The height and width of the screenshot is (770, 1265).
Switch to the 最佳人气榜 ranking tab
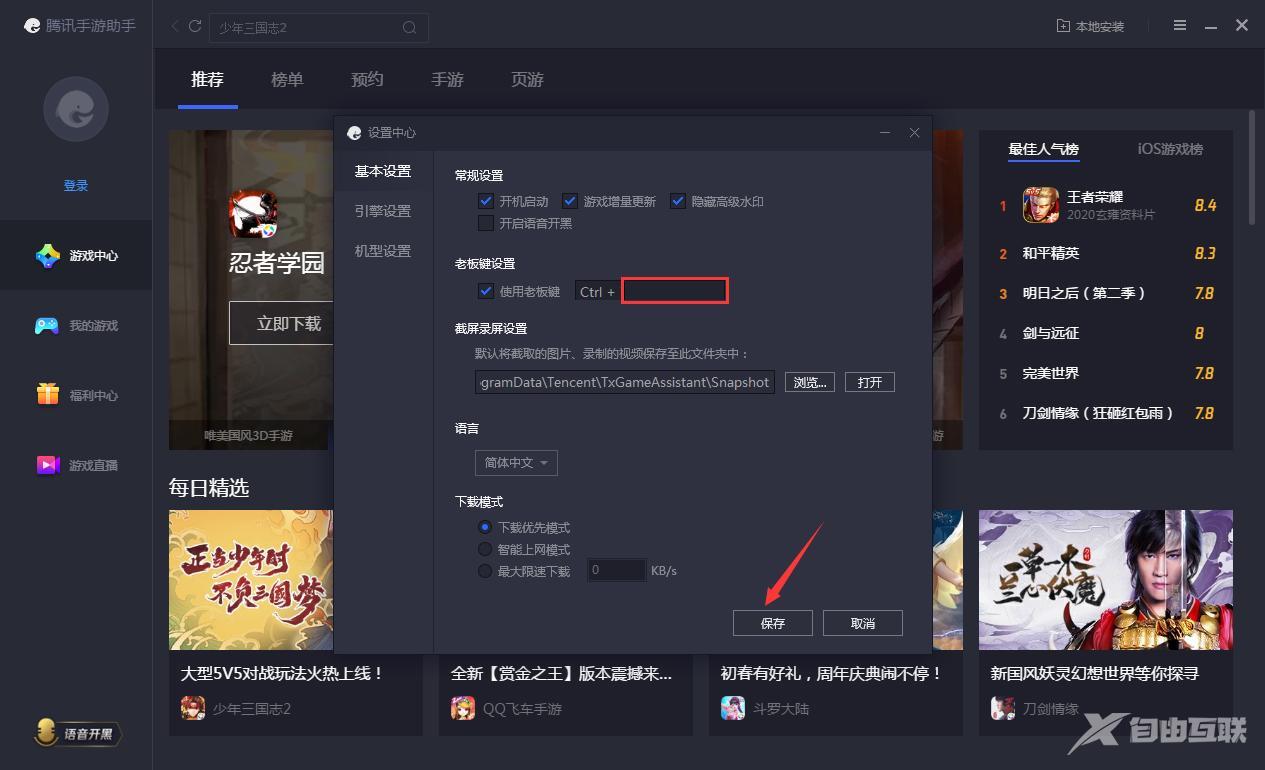pyautogui.click(x=1043, y=150)
